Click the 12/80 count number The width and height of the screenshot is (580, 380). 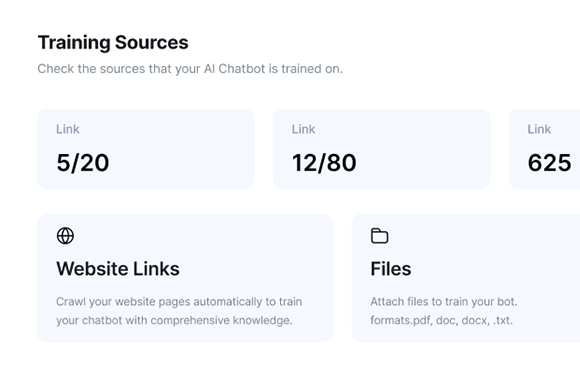coord(324,163)
